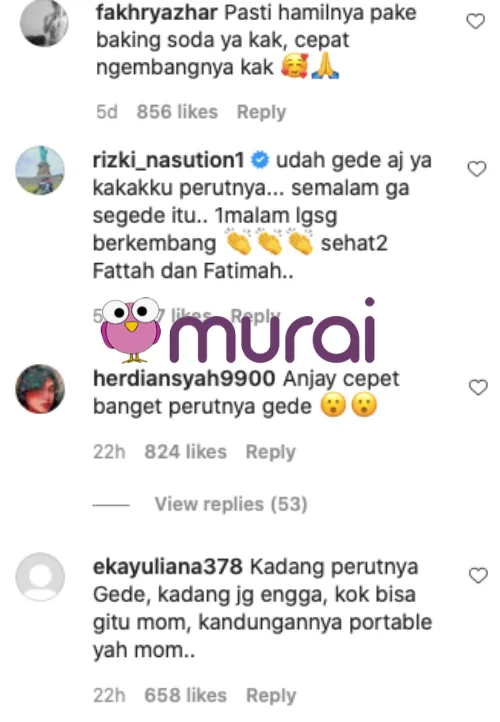View the 658 likes on ekayuliana378's comment
The width and height of the screenshot is (500, 722).
click(x=186, y=695)
